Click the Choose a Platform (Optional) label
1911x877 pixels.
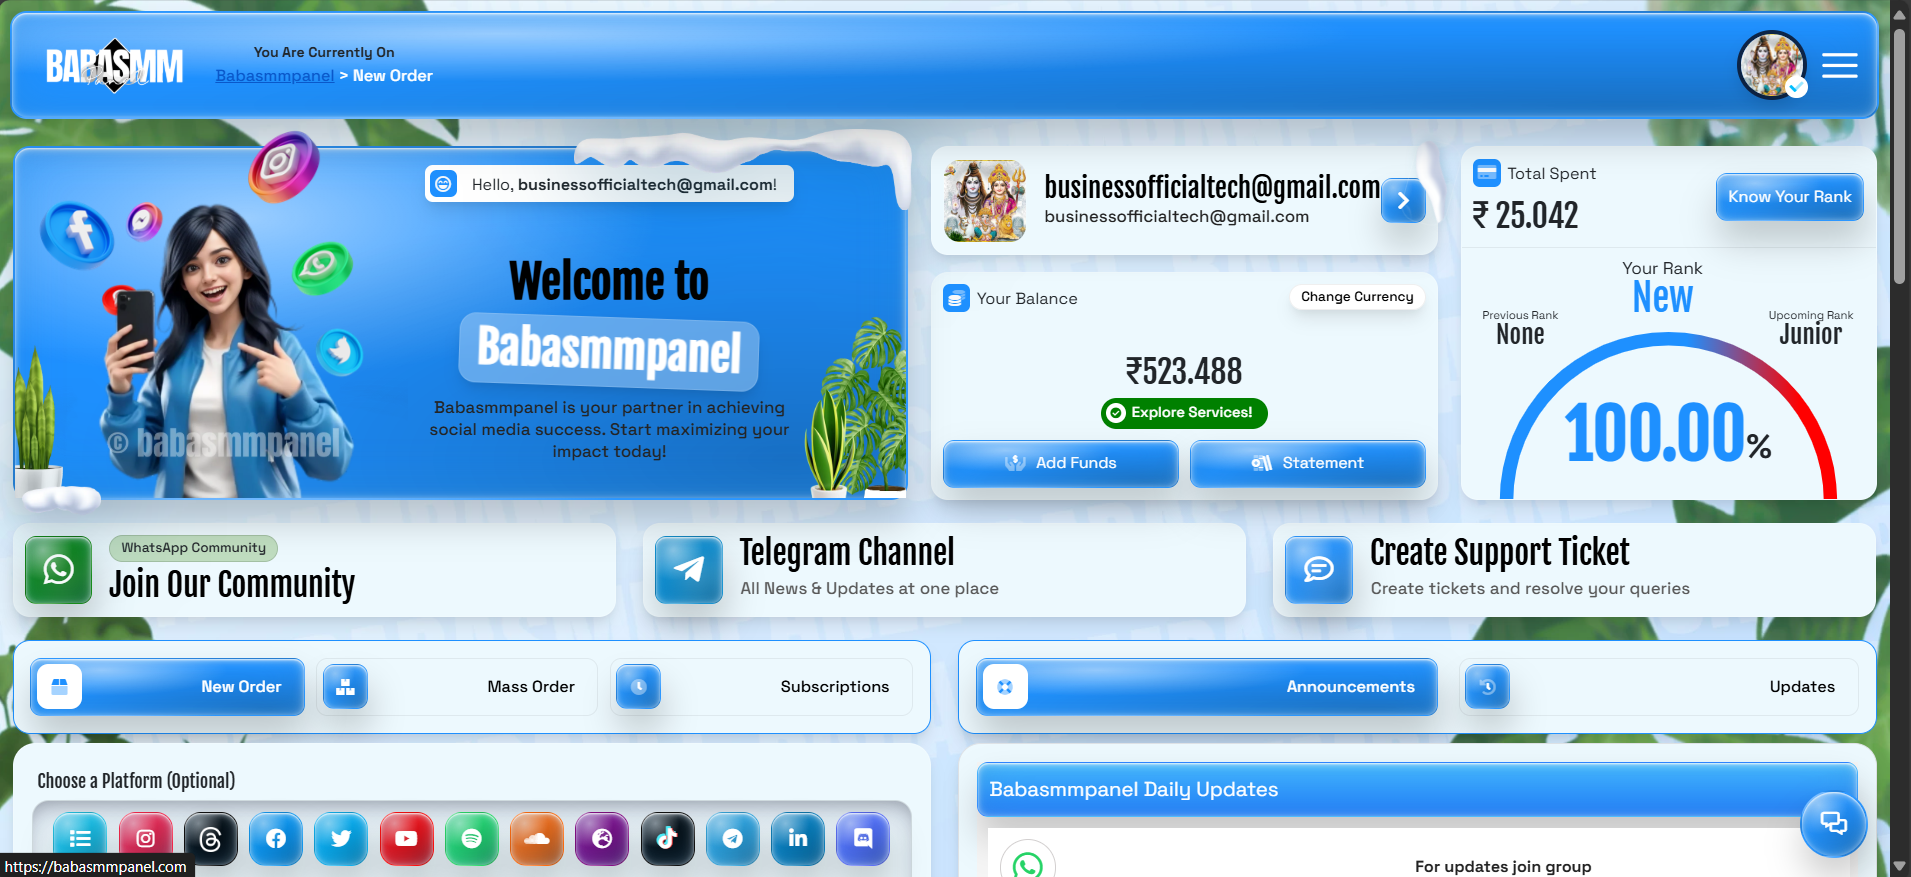click(x=136, y=781)
